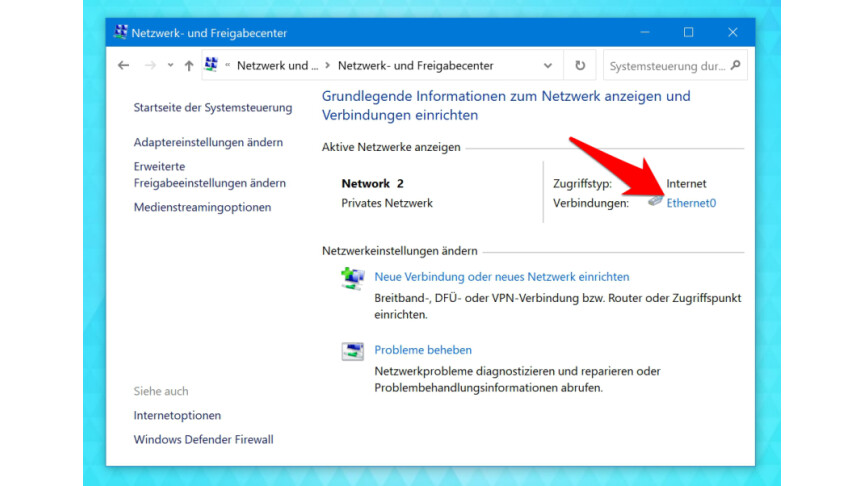Expand the address bar history dropdown
Viewport: 864px width, 486px height.
tap(548, 66)
